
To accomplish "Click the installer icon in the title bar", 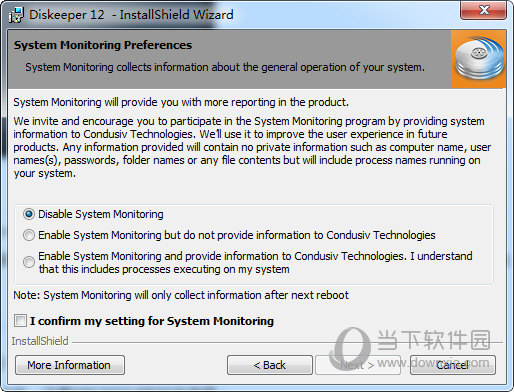I will click(x=16, y=15).
